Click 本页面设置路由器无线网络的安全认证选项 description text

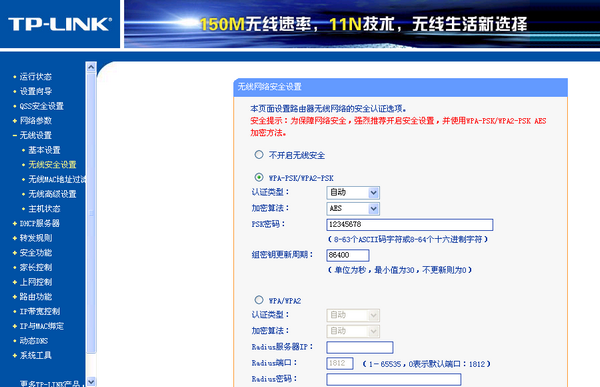click(x=328, y=109)
